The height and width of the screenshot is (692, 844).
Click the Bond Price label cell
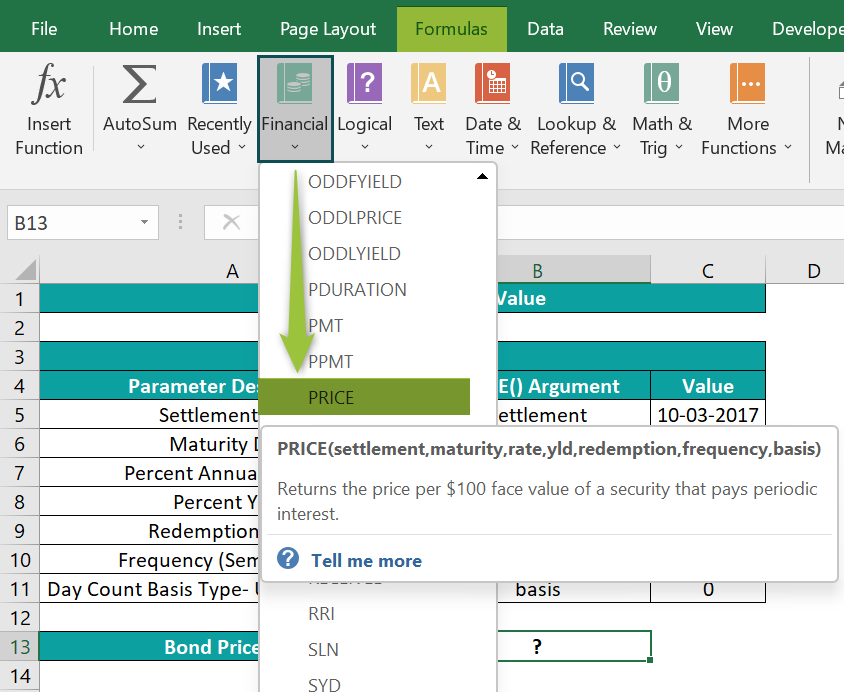pos(149,647)
